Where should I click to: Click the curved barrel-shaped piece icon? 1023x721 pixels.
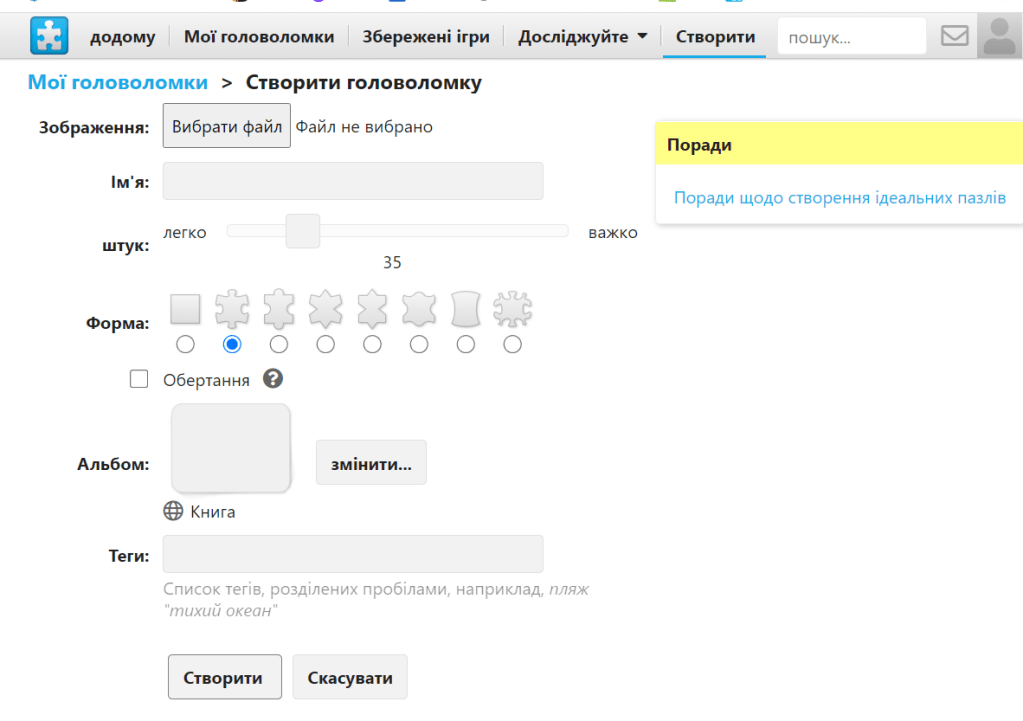pos(466,309)
